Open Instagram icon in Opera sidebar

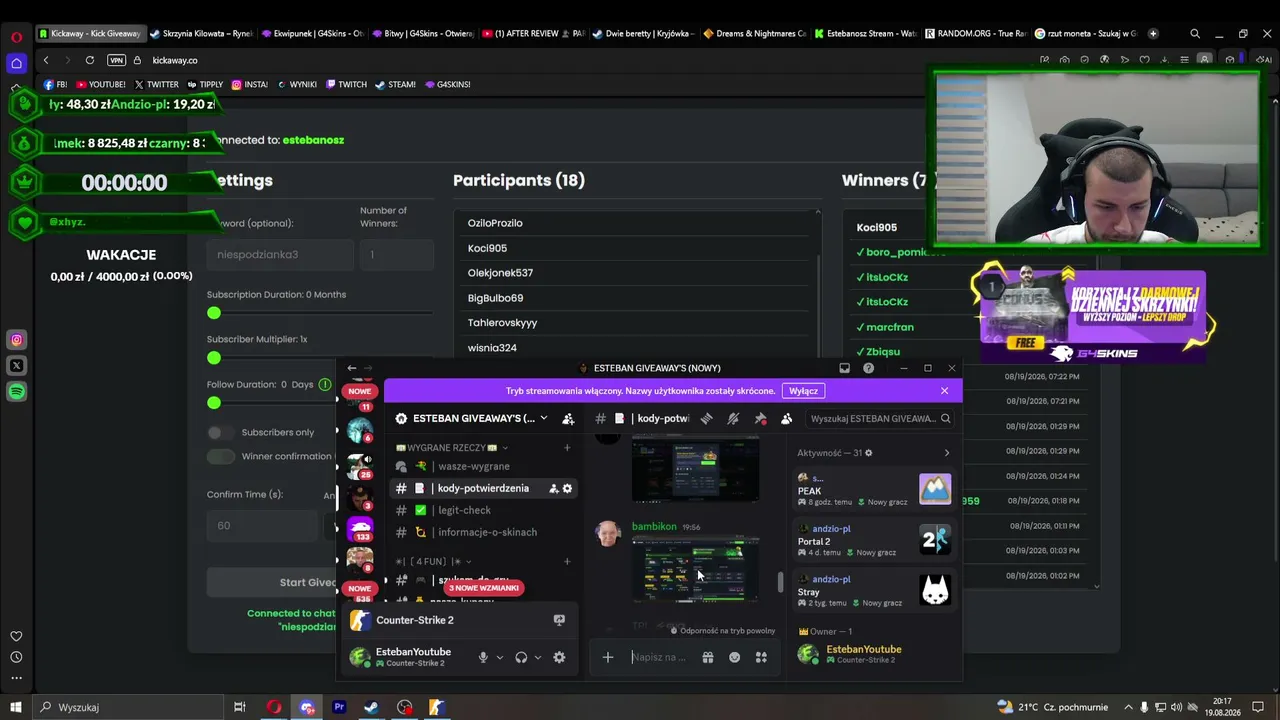pyautogui.click(x=16, y=340)
